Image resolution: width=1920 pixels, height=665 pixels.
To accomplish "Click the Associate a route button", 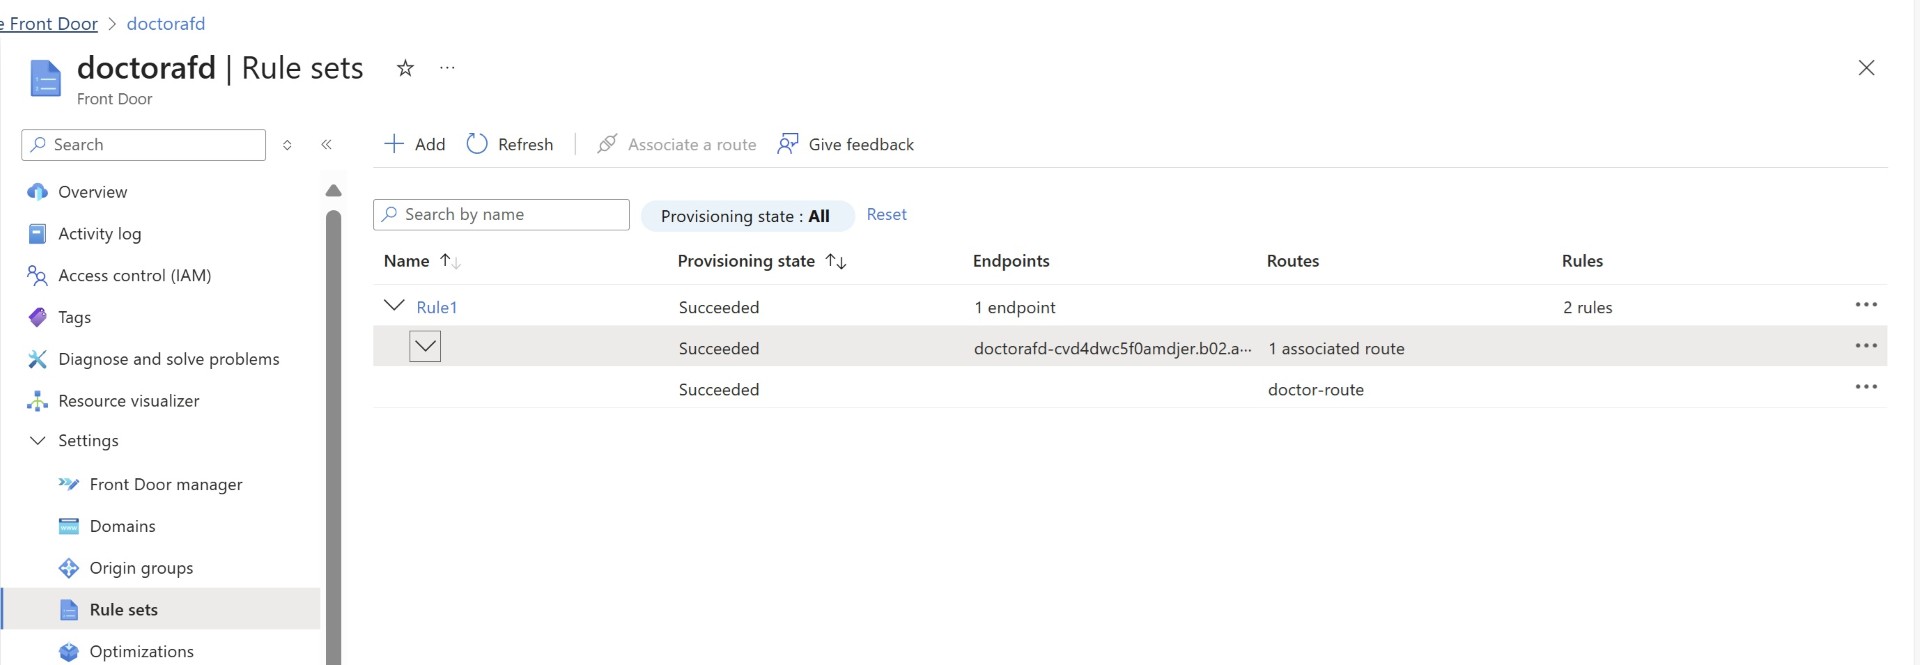I will click(x=677, y=144).
